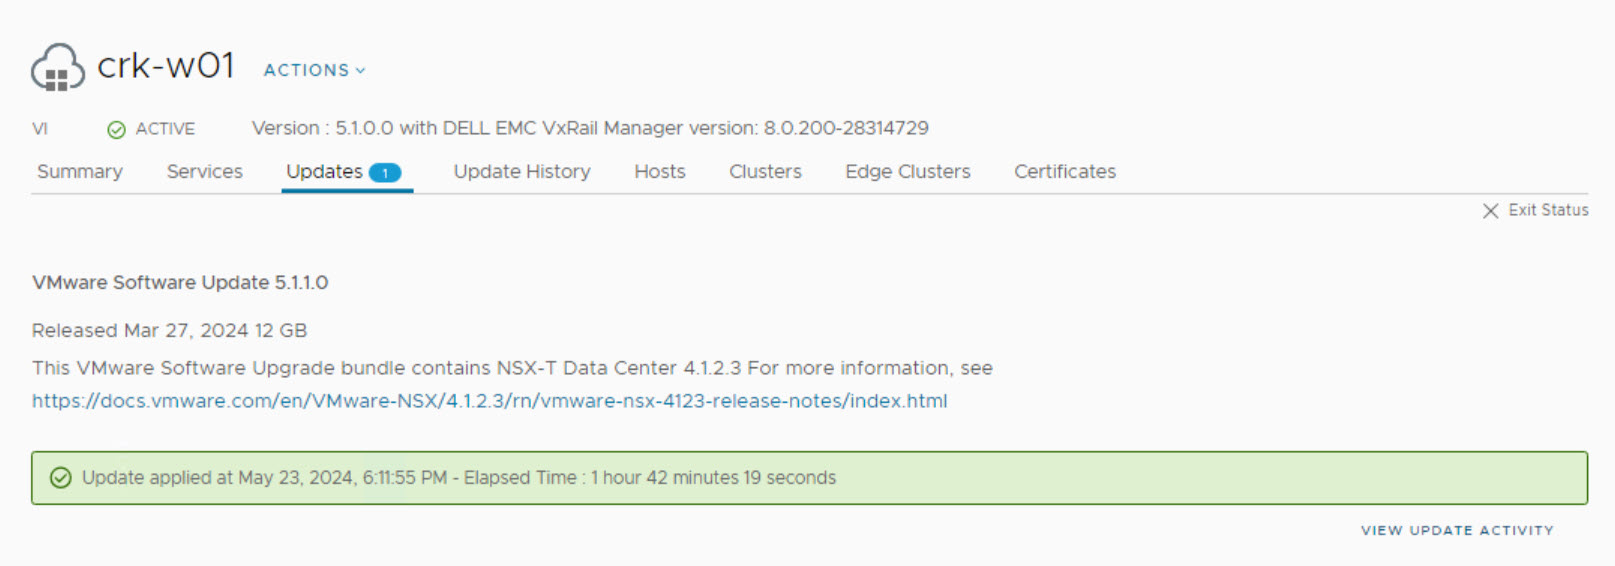View the Certificates tab
This screenshot has width=1615, height=566.
[1064, 172]
